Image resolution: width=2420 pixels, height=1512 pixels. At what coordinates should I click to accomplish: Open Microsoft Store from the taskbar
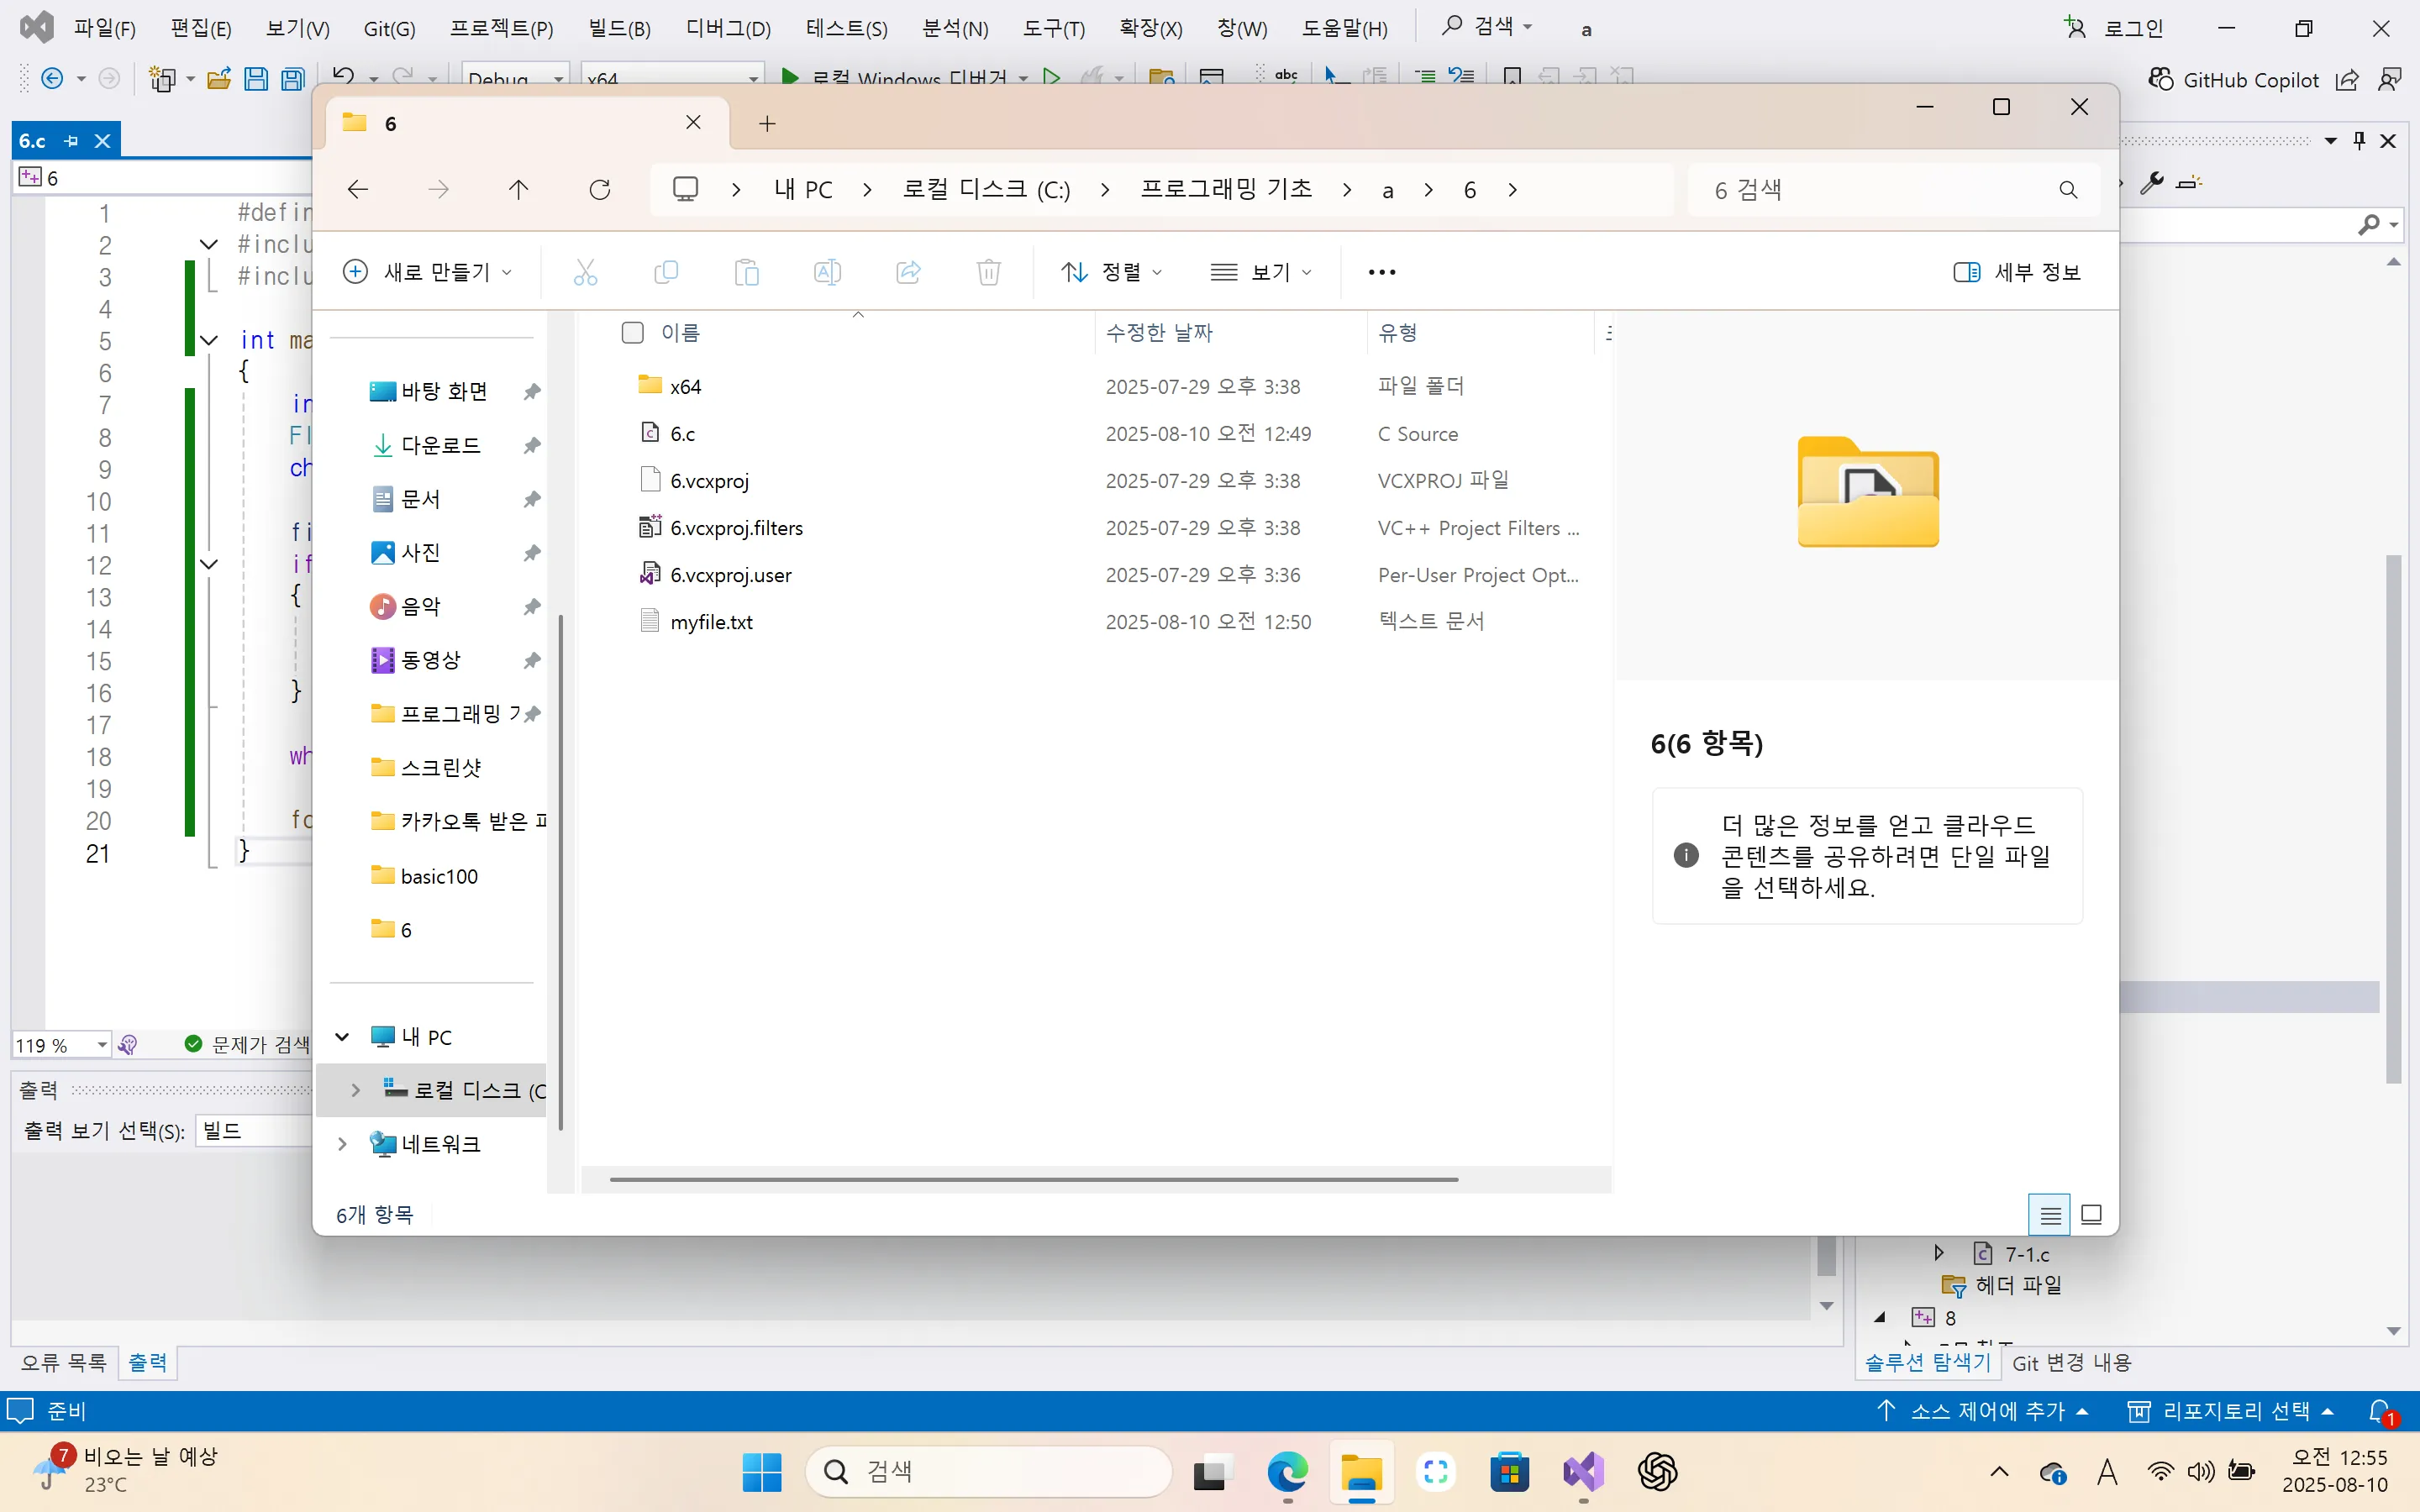click(1509, 1471)
